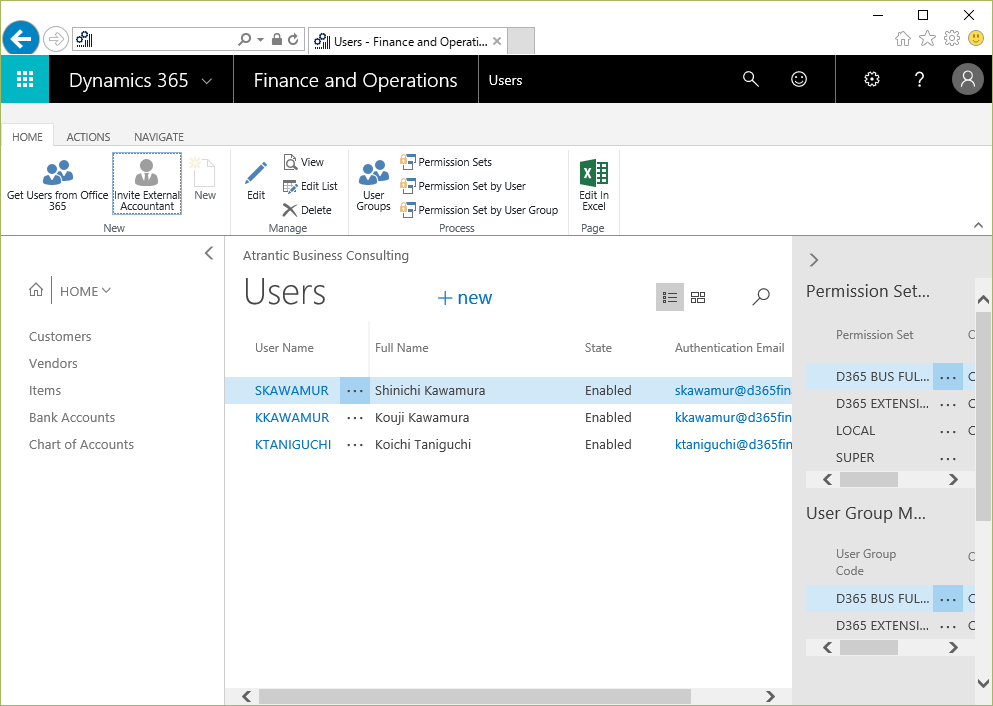Click the browser home icon

(902, 39)
